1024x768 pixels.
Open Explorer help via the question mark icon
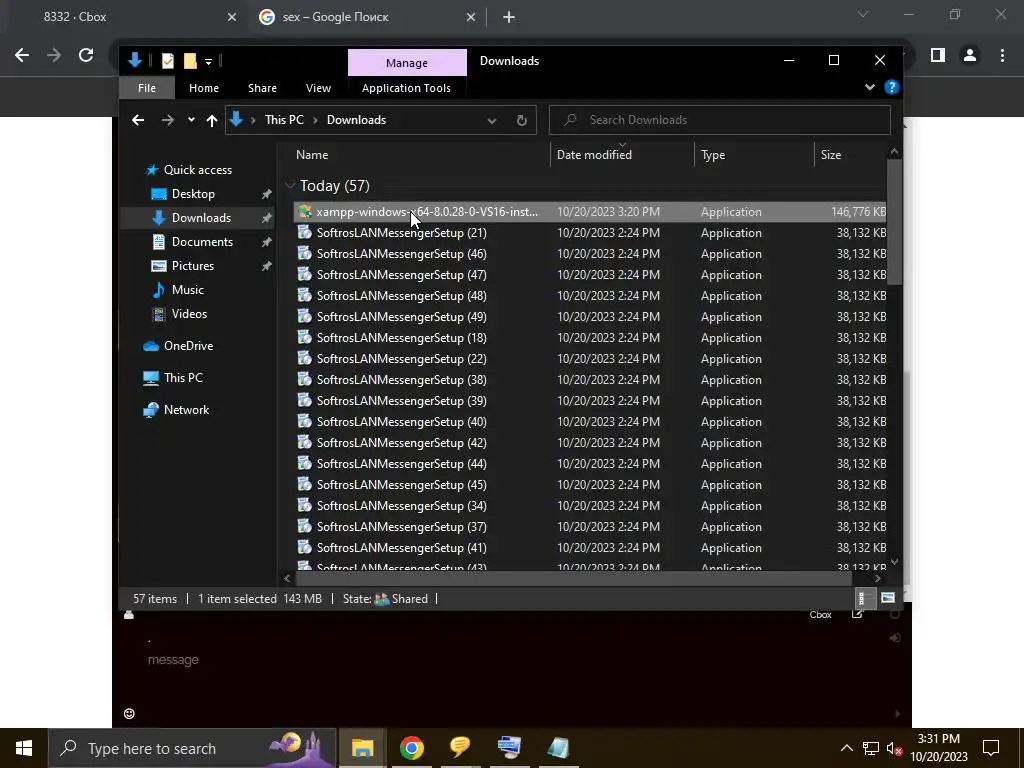891,87
